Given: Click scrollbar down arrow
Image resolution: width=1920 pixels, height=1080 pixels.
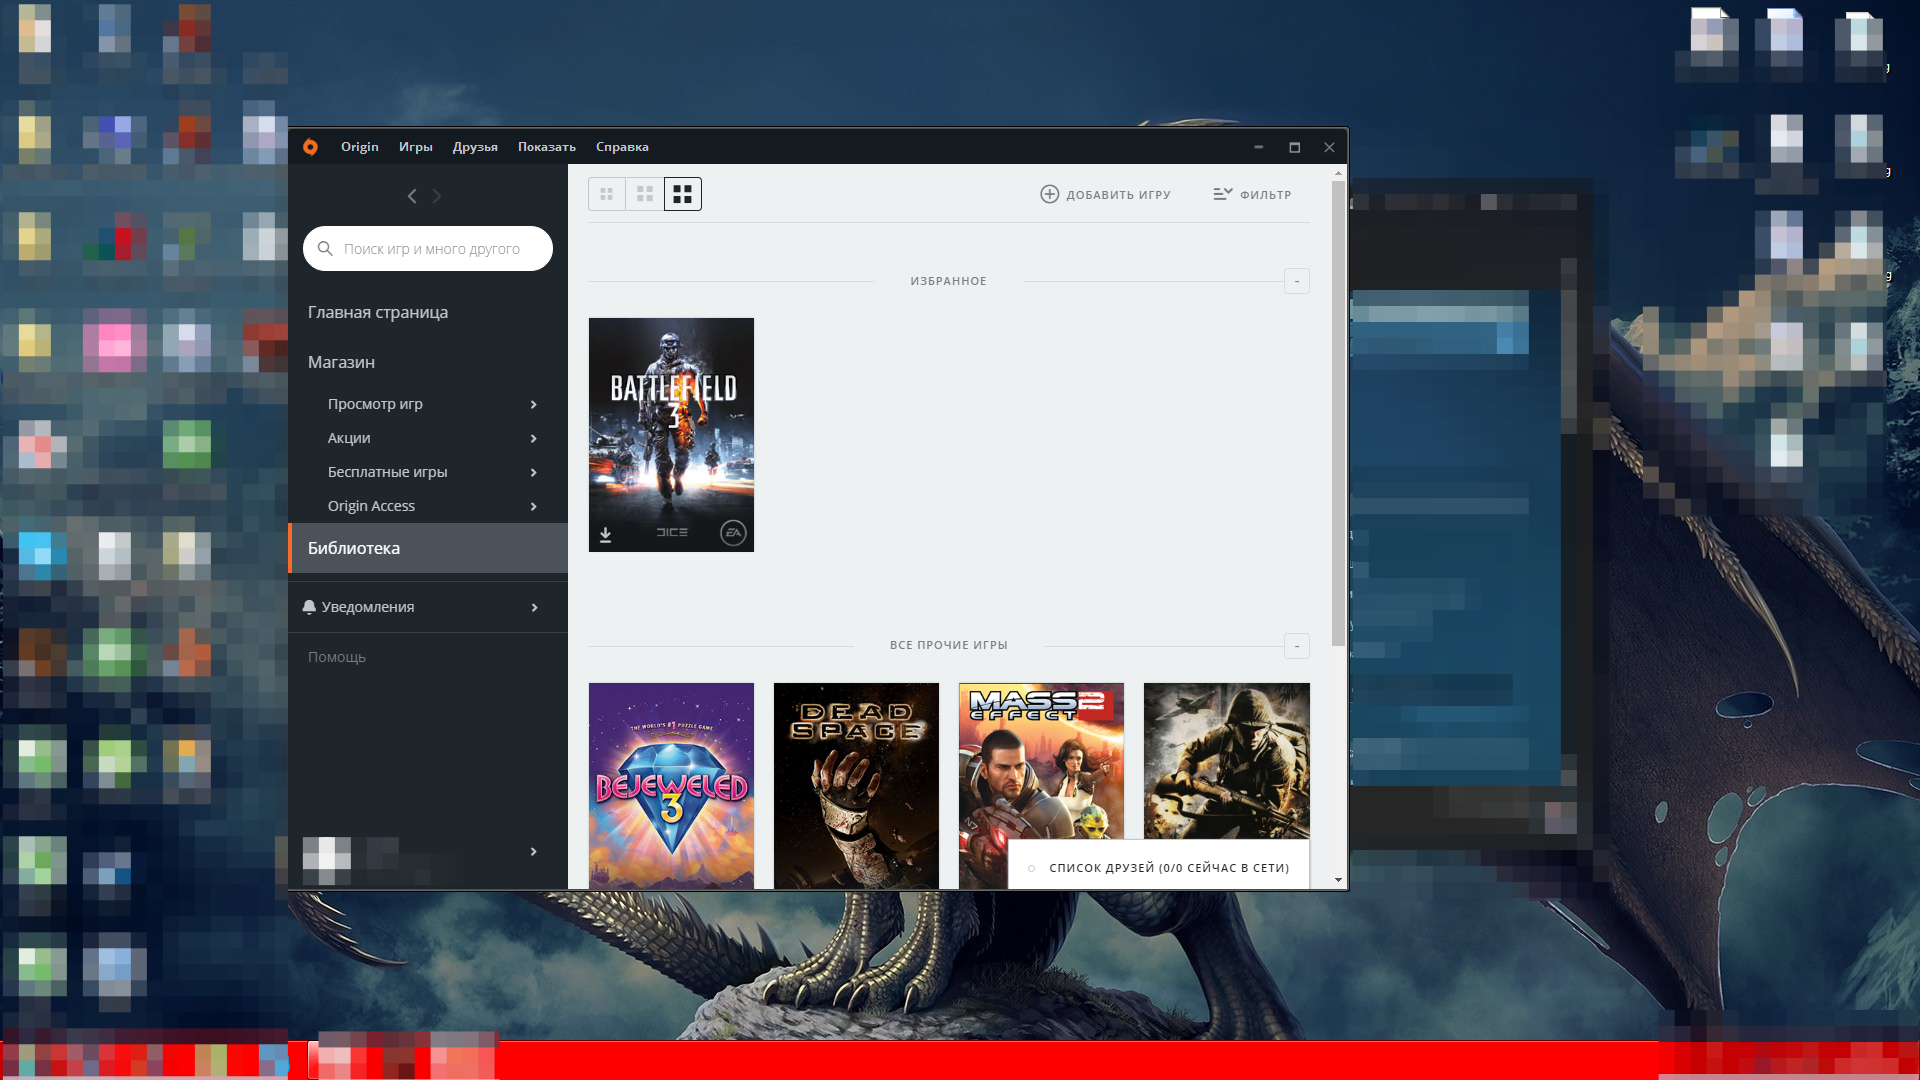Looking at the screenshot, I should [1338, 880].
